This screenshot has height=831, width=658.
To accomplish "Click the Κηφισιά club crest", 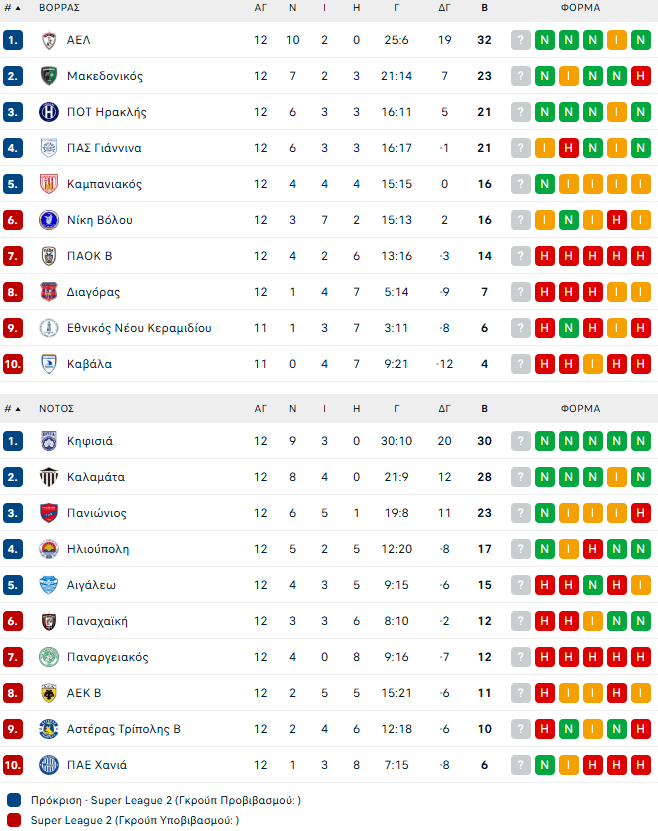I will tap(48, 441).
